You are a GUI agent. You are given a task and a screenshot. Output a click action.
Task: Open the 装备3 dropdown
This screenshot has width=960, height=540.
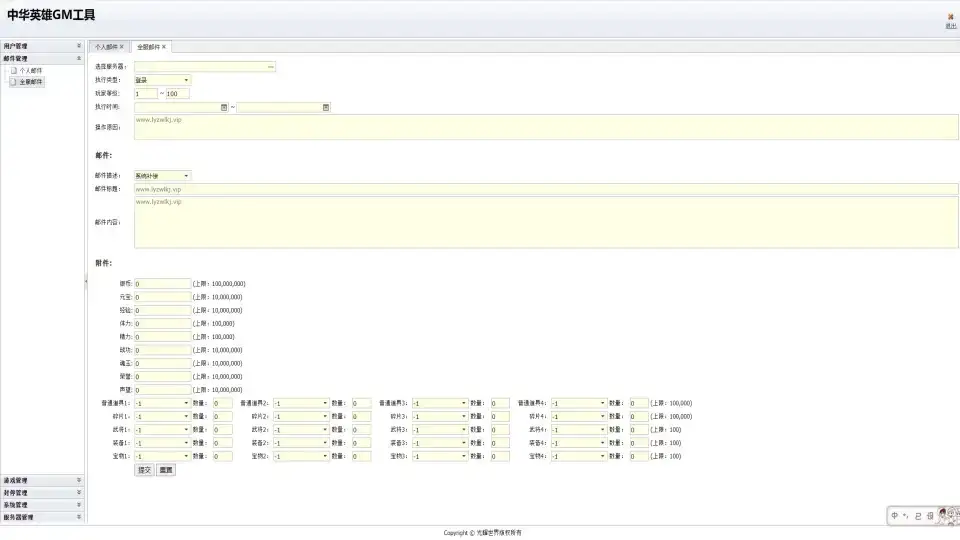(x=440, y=443)
